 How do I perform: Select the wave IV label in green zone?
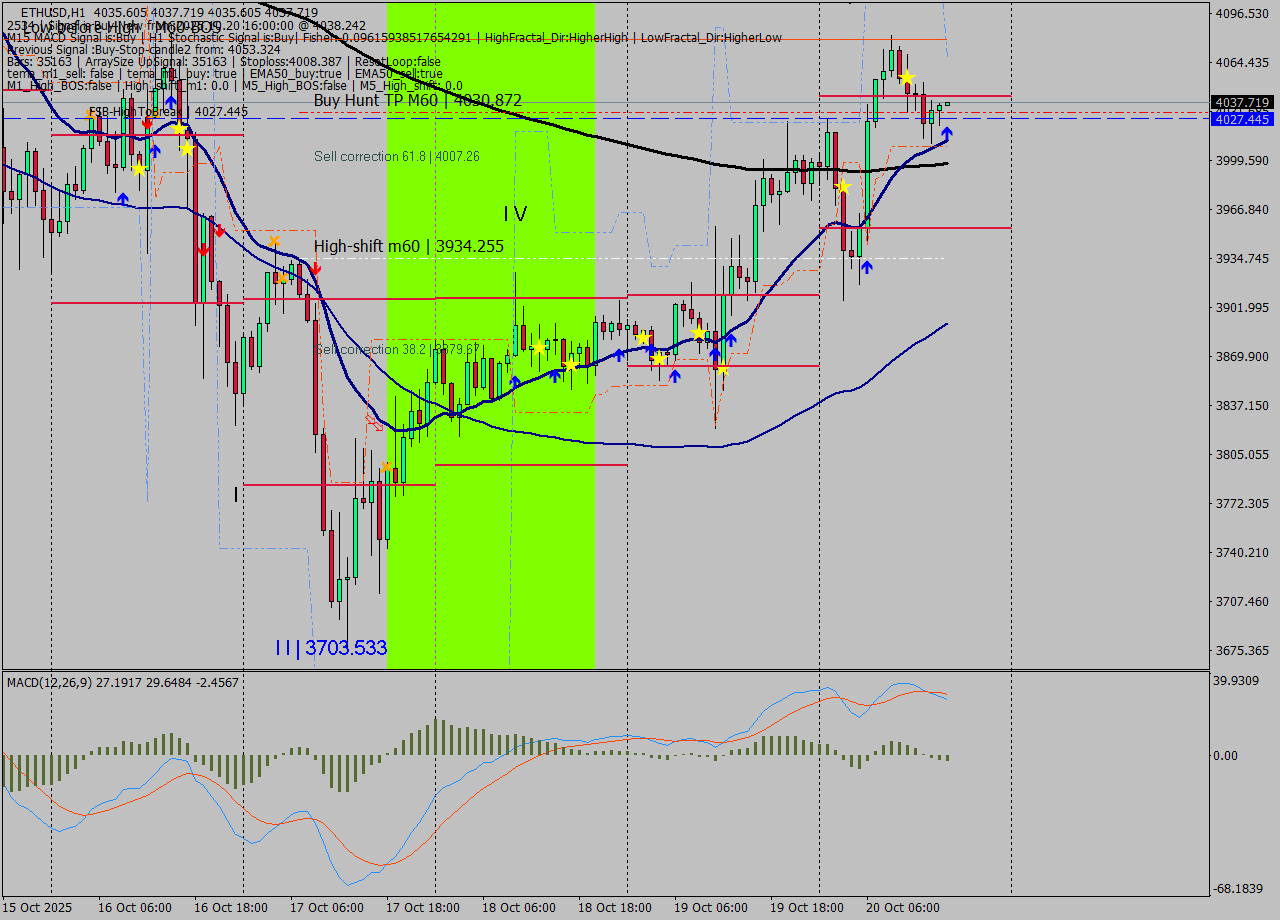coord(514,214)
